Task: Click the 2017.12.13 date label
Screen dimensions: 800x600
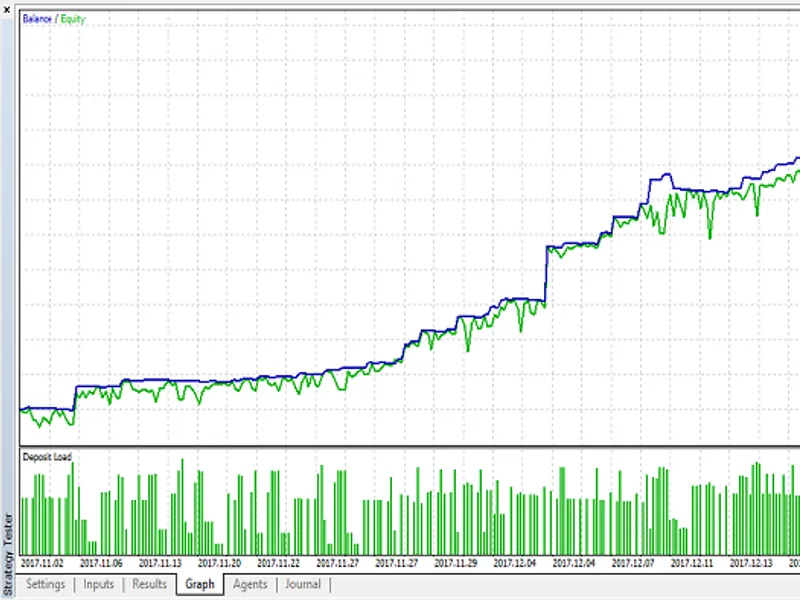Action: [x=751, y=563]
